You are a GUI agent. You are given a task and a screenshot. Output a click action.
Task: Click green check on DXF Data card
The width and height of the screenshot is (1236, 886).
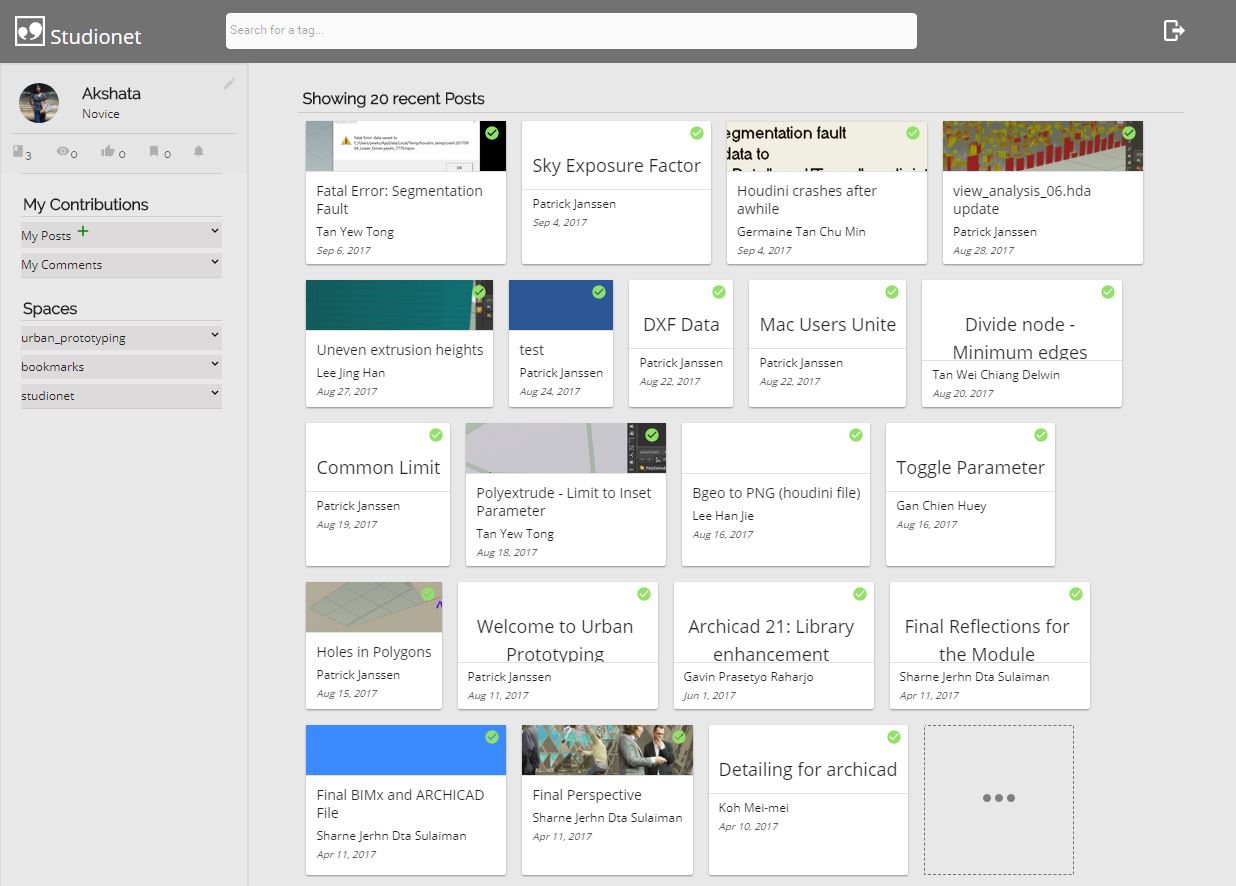click(x=719, y=292)
